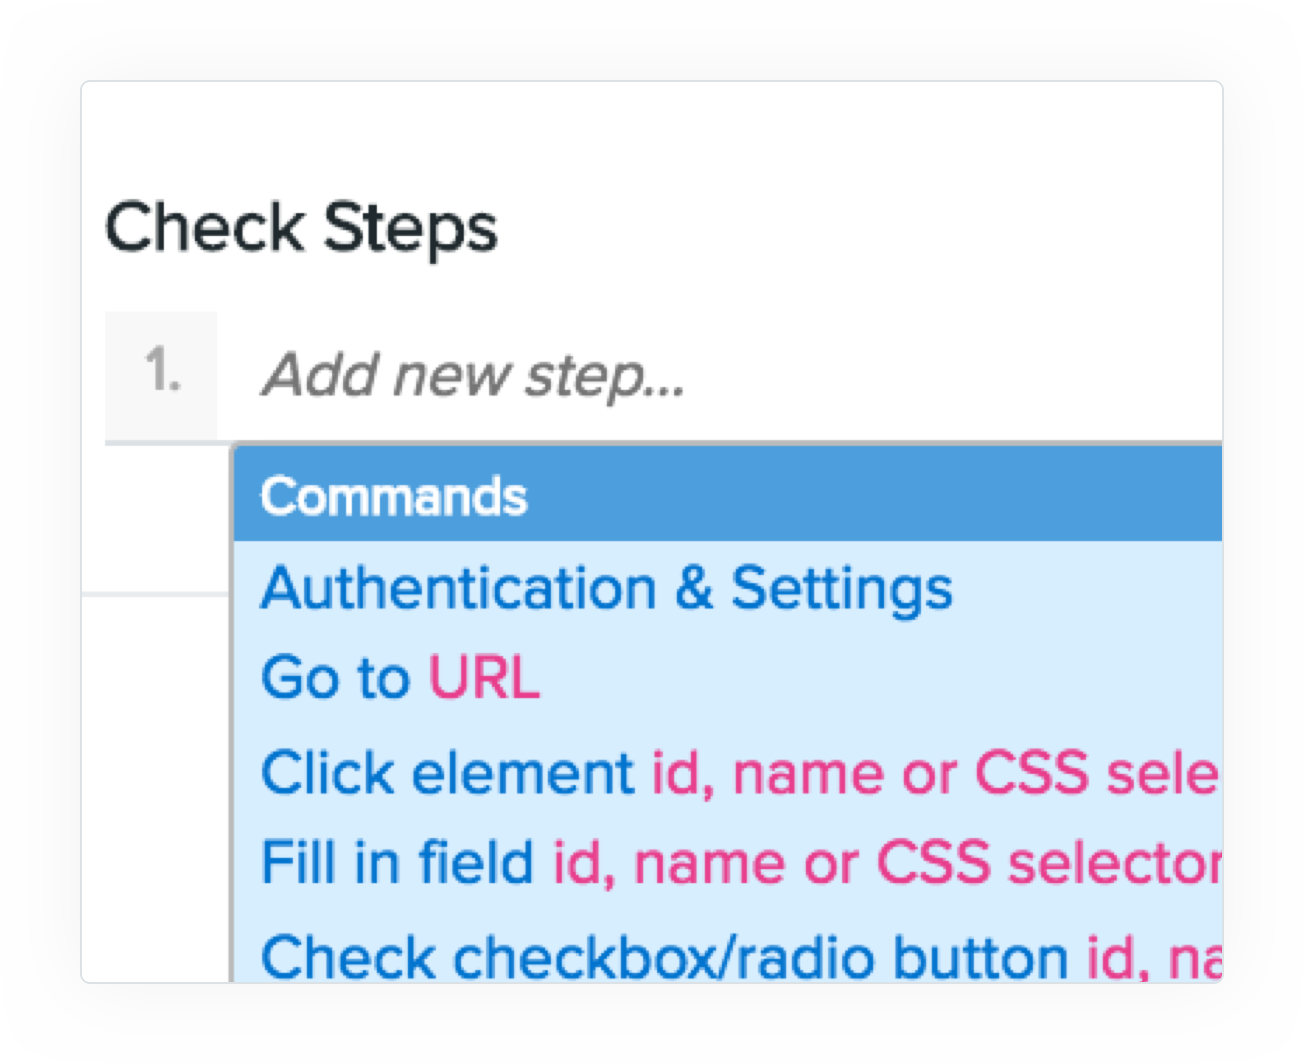
Task: Click the blue 'Check checkbox/radio button' words
Action: tap(664, 957)
